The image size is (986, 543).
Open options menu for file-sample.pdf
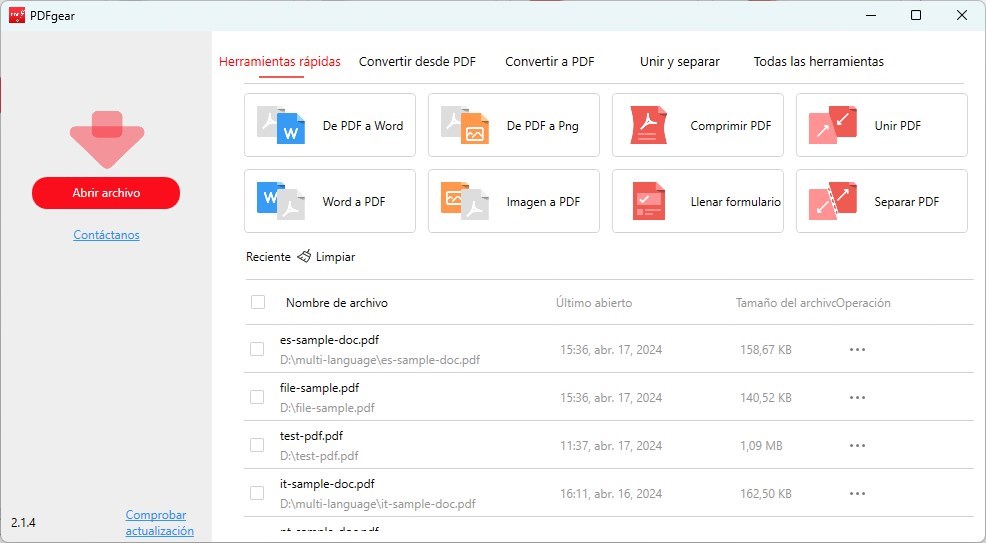click(857, 397)
